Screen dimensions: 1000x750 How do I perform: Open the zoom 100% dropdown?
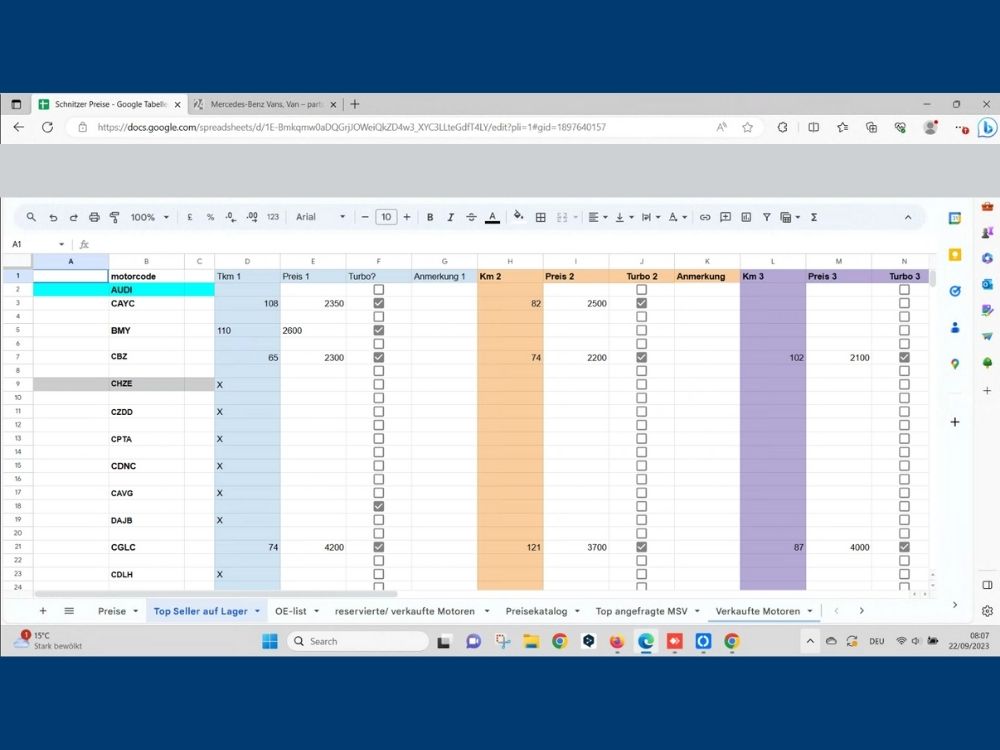(150, 217)
